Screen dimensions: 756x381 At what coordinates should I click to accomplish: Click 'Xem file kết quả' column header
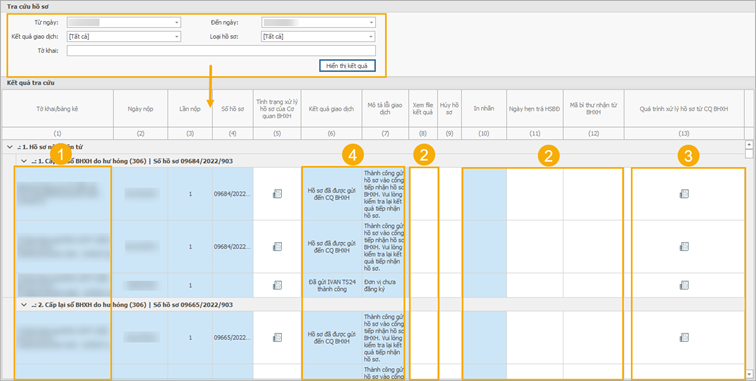tap(423, 109)
